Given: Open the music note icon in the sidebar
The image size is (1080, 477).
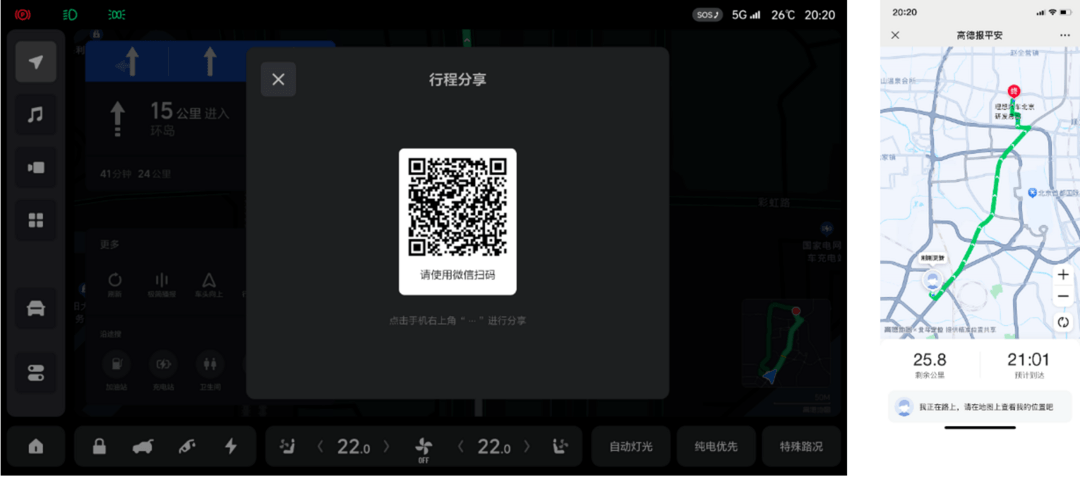Looking at the screenshot, I should click(x=36, y=114).
